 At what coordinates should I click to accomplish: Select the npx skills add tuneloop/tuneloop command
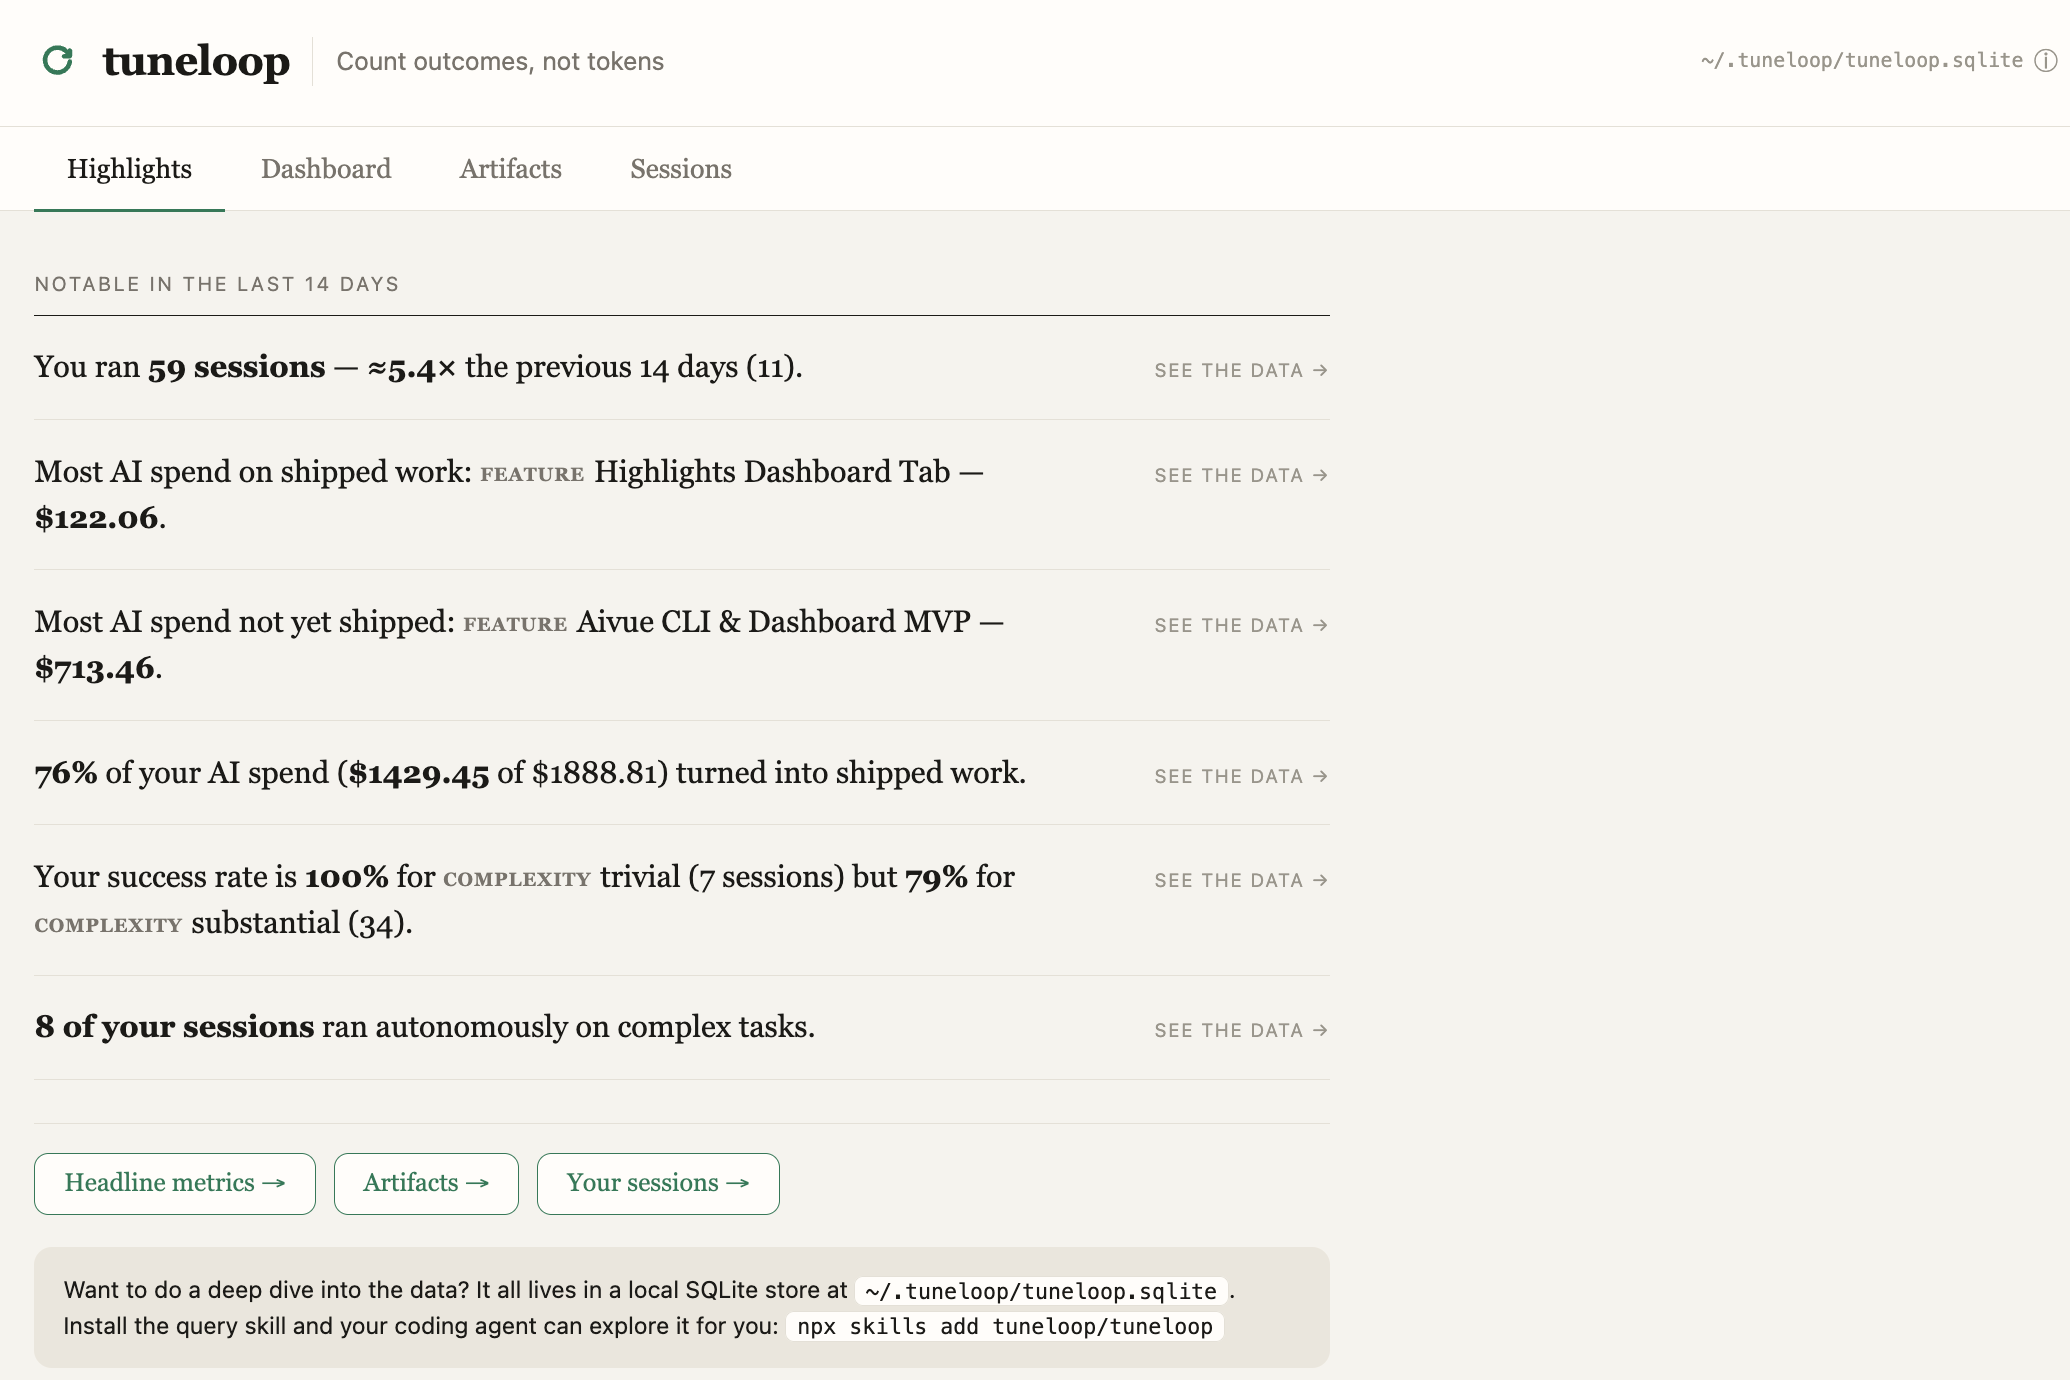(x=1005, y=1327)
